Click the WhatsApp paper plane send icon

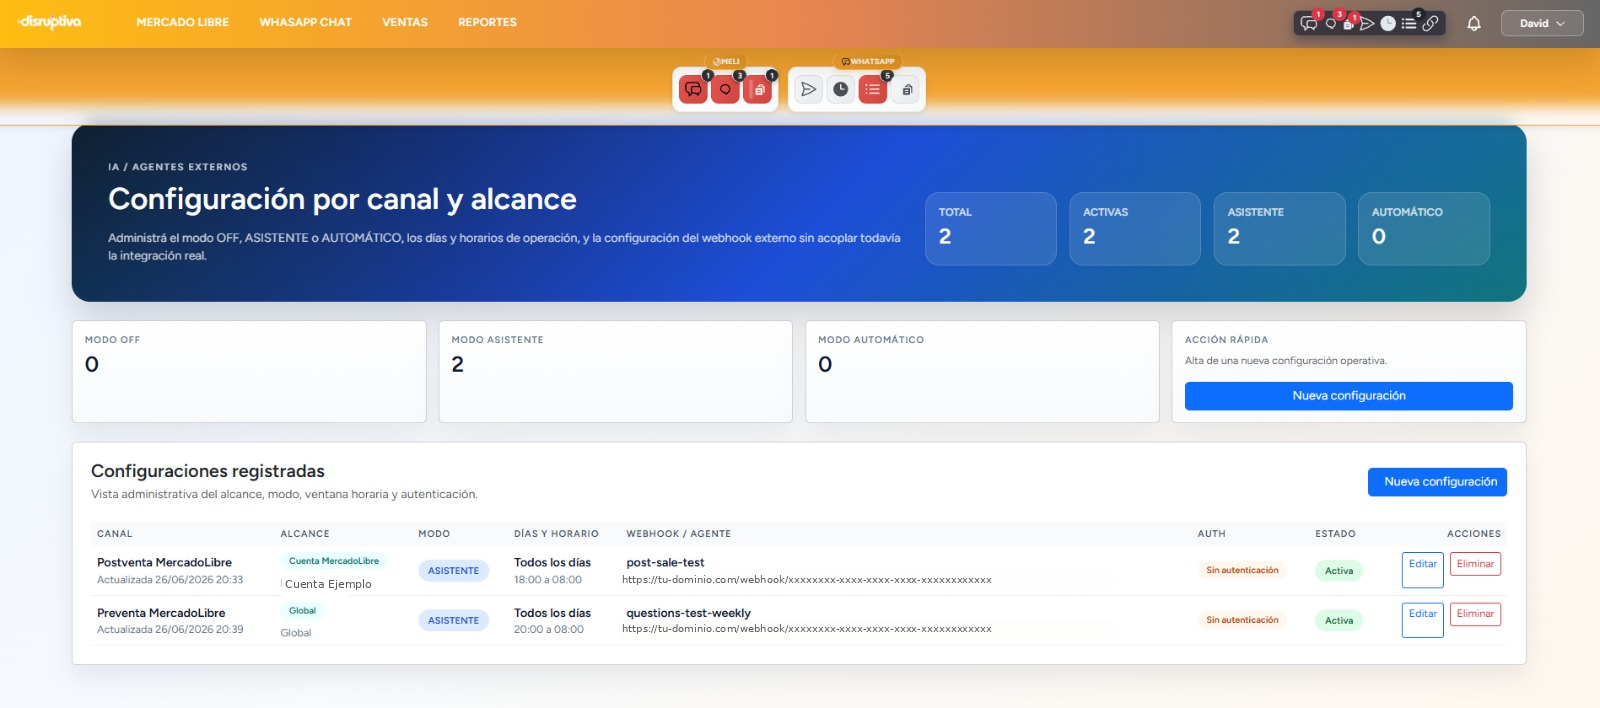tap(808, 90)
